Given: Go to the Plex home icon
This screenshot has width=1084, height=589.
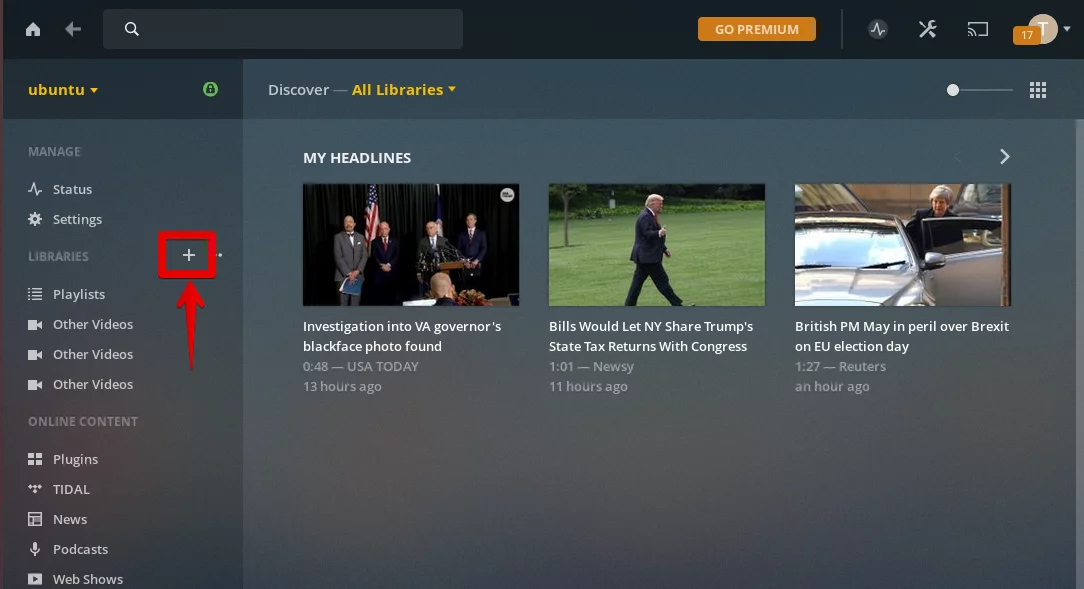Looking at the screenshot, I should point(33,29).
